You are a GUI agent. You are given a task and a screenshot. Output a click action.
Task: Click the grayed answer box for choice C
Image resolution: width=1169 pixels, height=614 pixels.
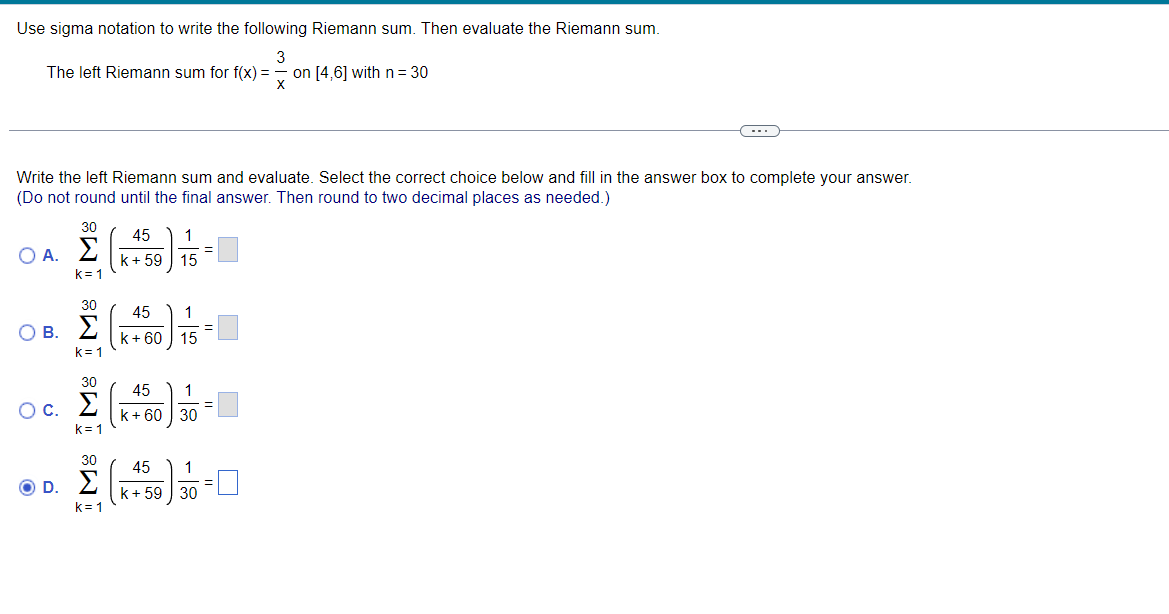click(x=227, y=404)
